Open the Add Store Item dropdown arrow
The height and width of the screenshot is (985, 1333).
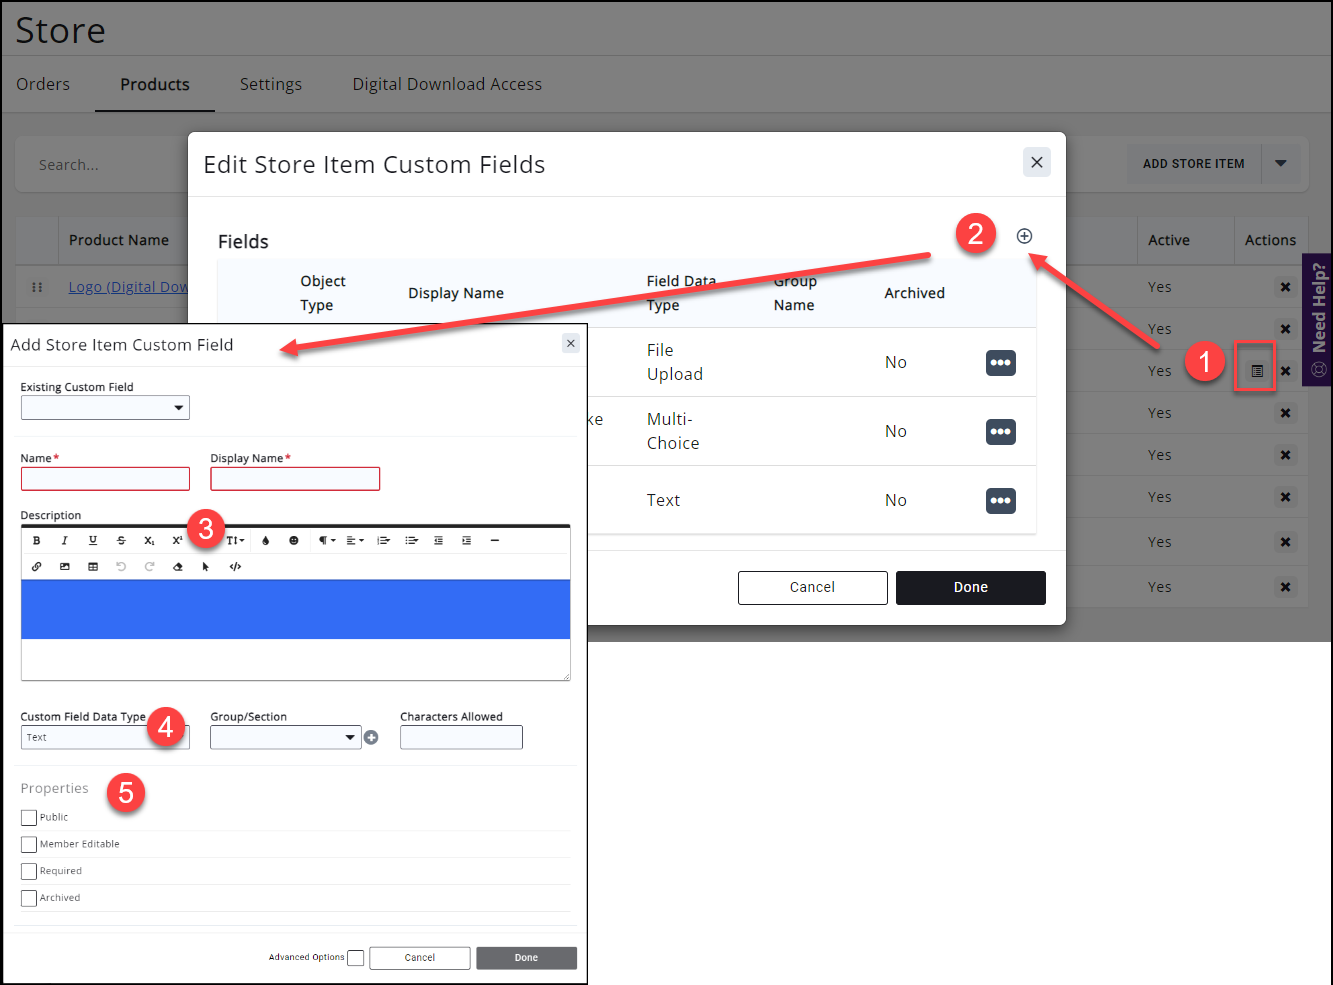pyautogui.click(x=1281, y=164)
